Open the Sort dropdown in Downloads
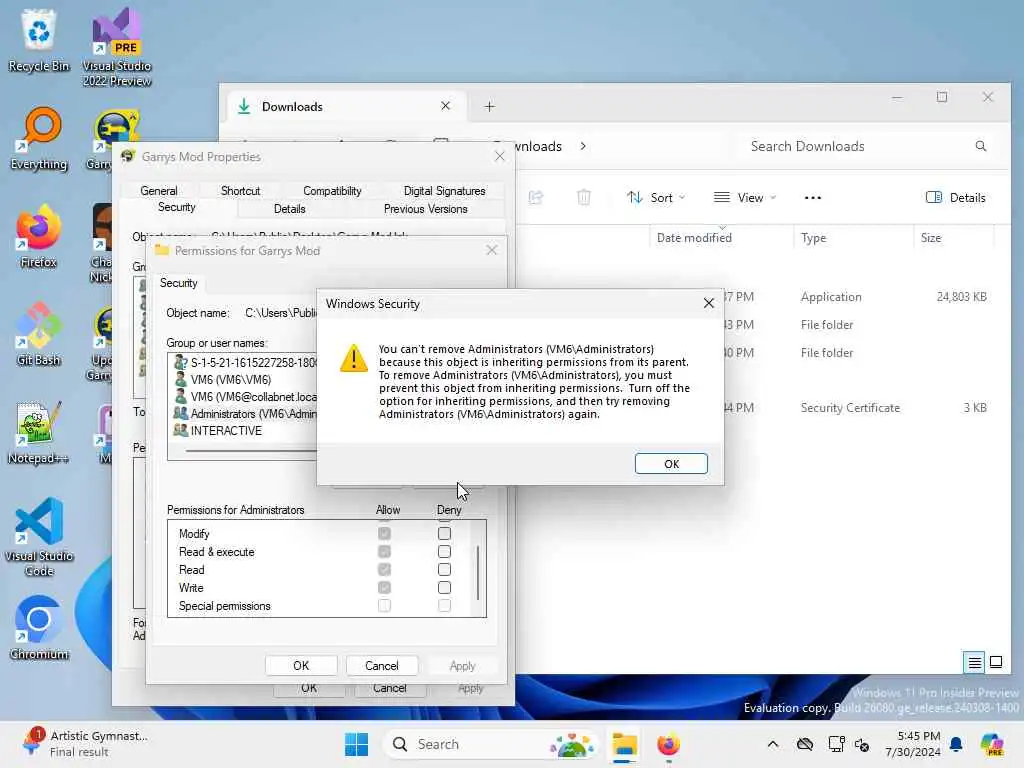Image resolution: width=1024 pixels, height=768 pixels. (656, 197)
